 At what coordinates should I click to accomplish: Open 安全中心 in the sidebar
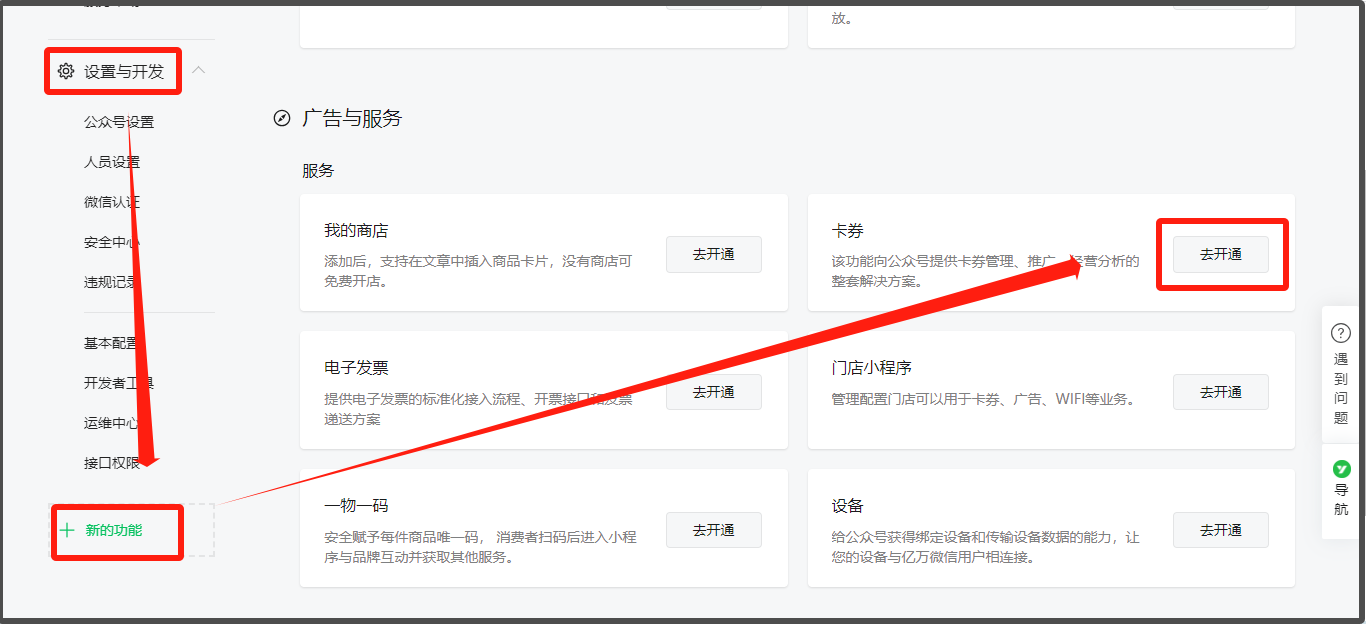pos(112,242)
